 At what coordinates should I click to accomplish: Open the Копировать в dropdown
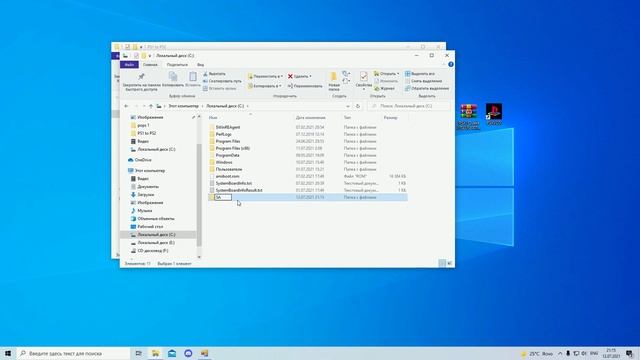(x=265, y=86)
